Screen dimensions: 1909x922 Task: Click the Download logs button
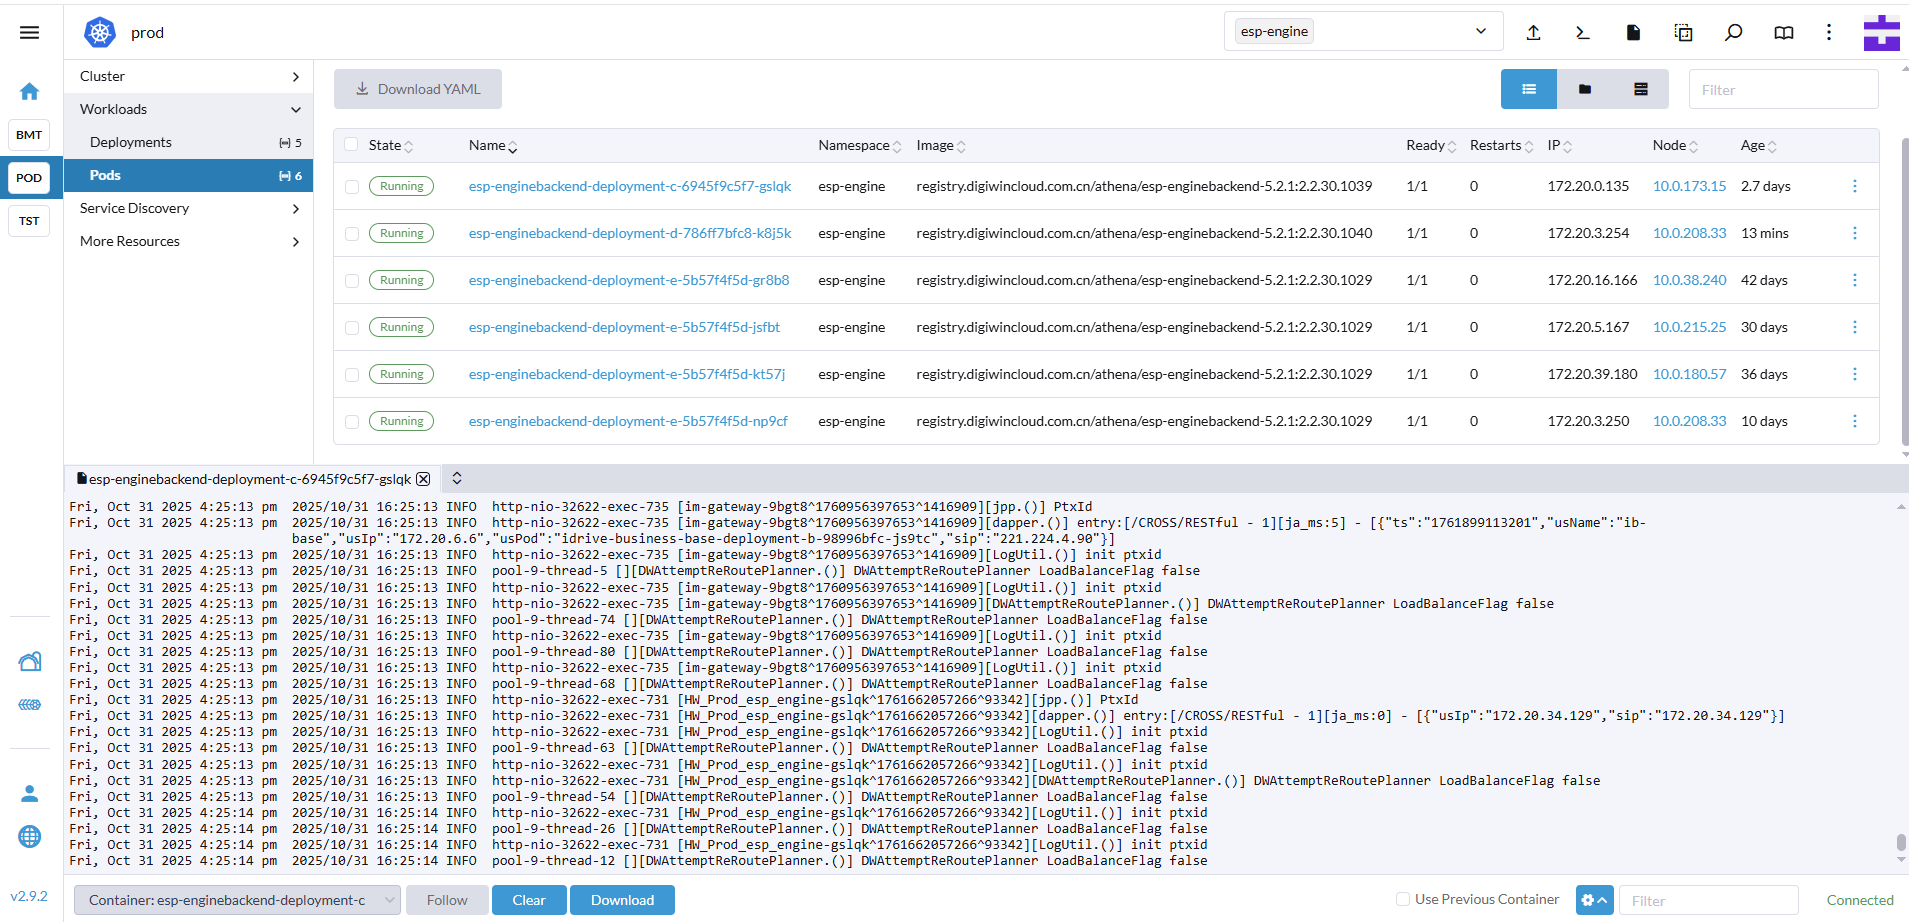(x=622, y=900)
